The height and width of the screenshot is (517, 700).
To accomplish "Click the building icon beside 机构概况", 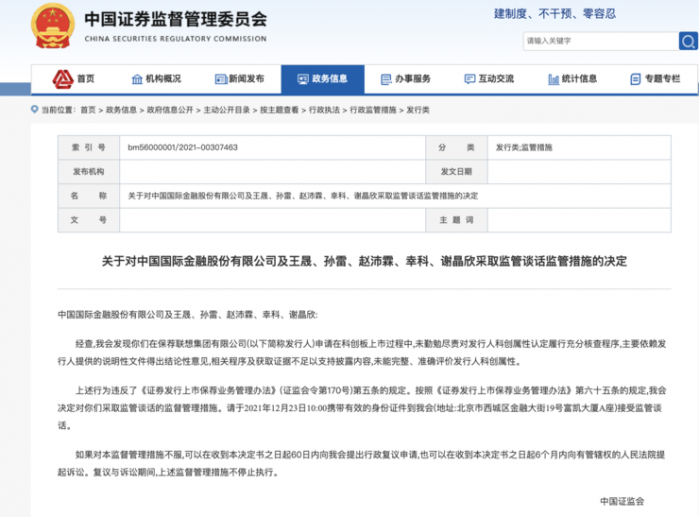I will 137,79.
